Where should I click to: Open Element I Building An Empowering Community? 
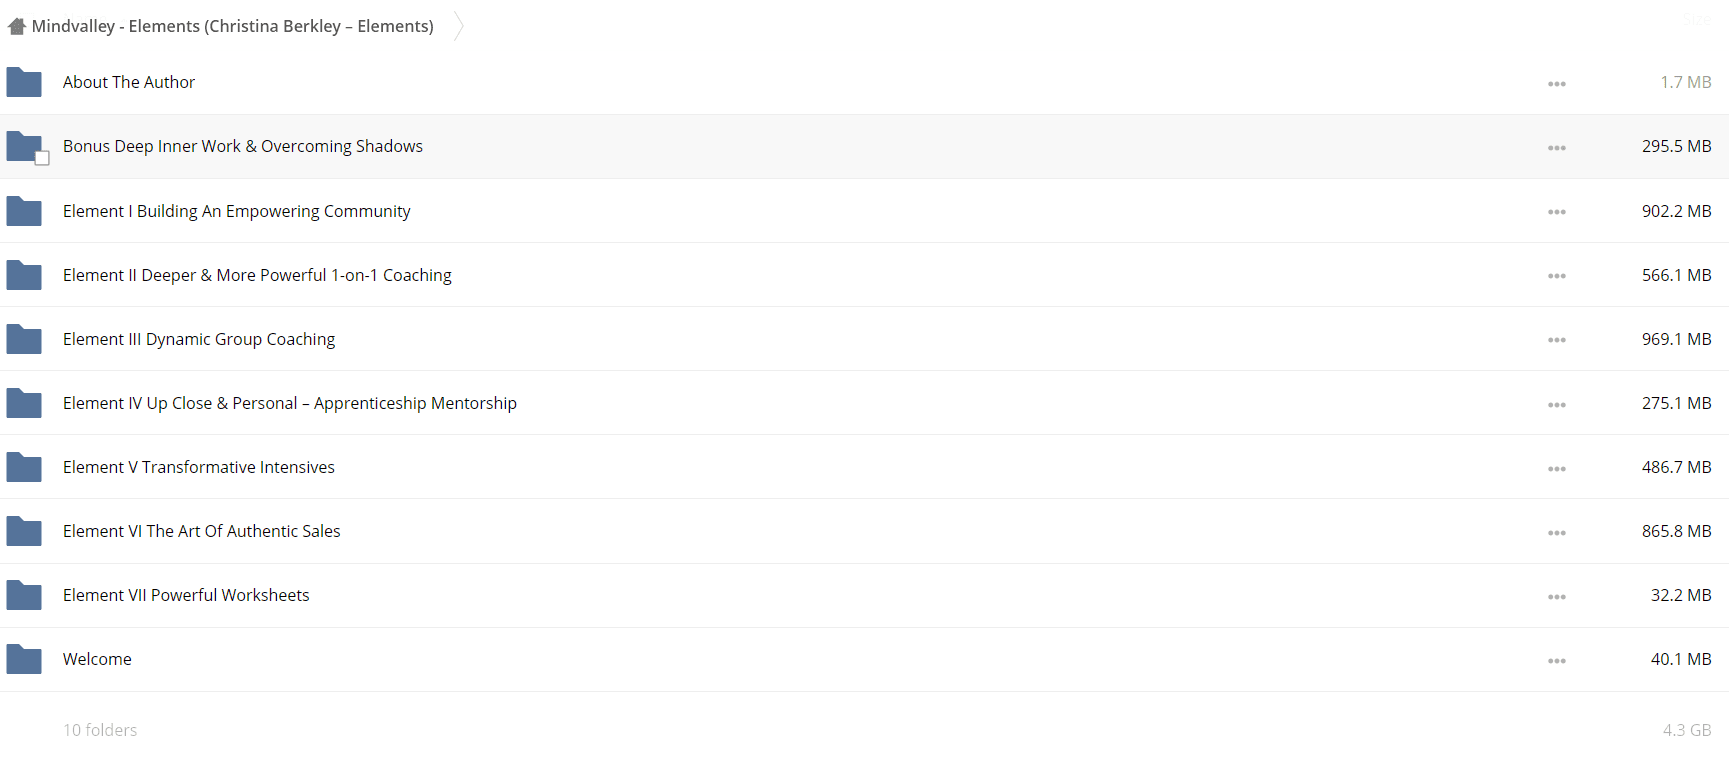[x=237, y=211]
